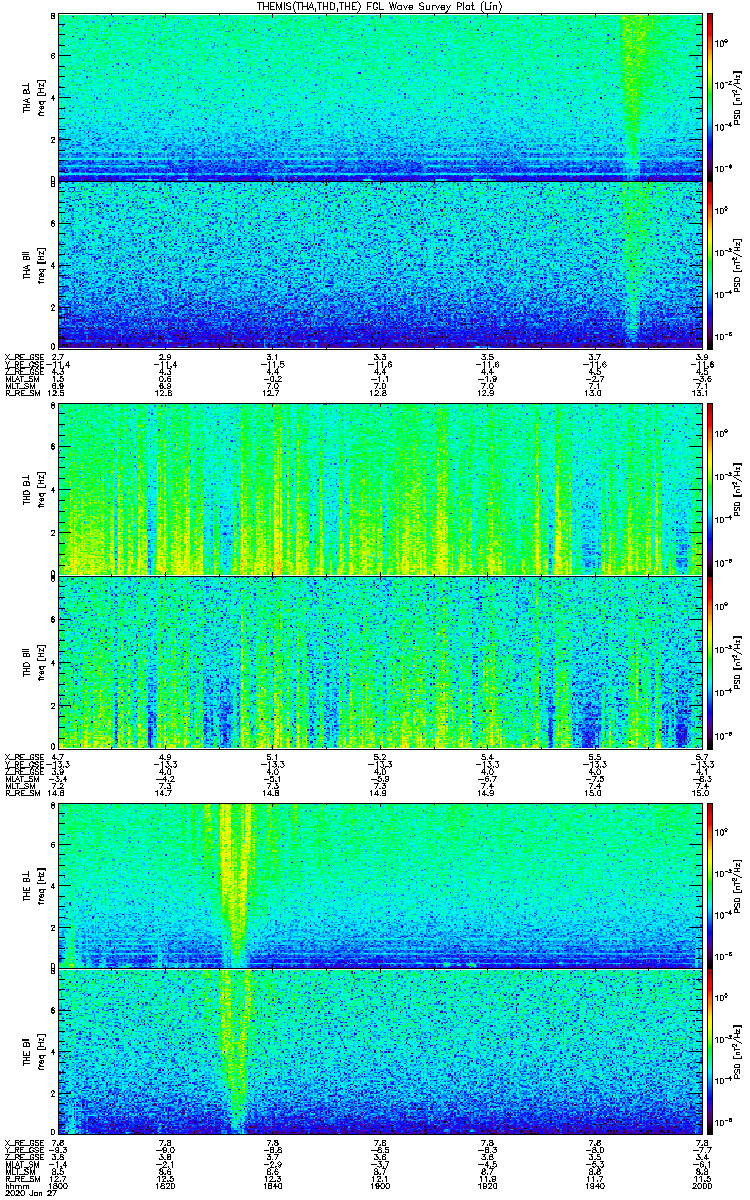
Task: Click the 1920 time tick label
Action: click(x=487, y=1184)
